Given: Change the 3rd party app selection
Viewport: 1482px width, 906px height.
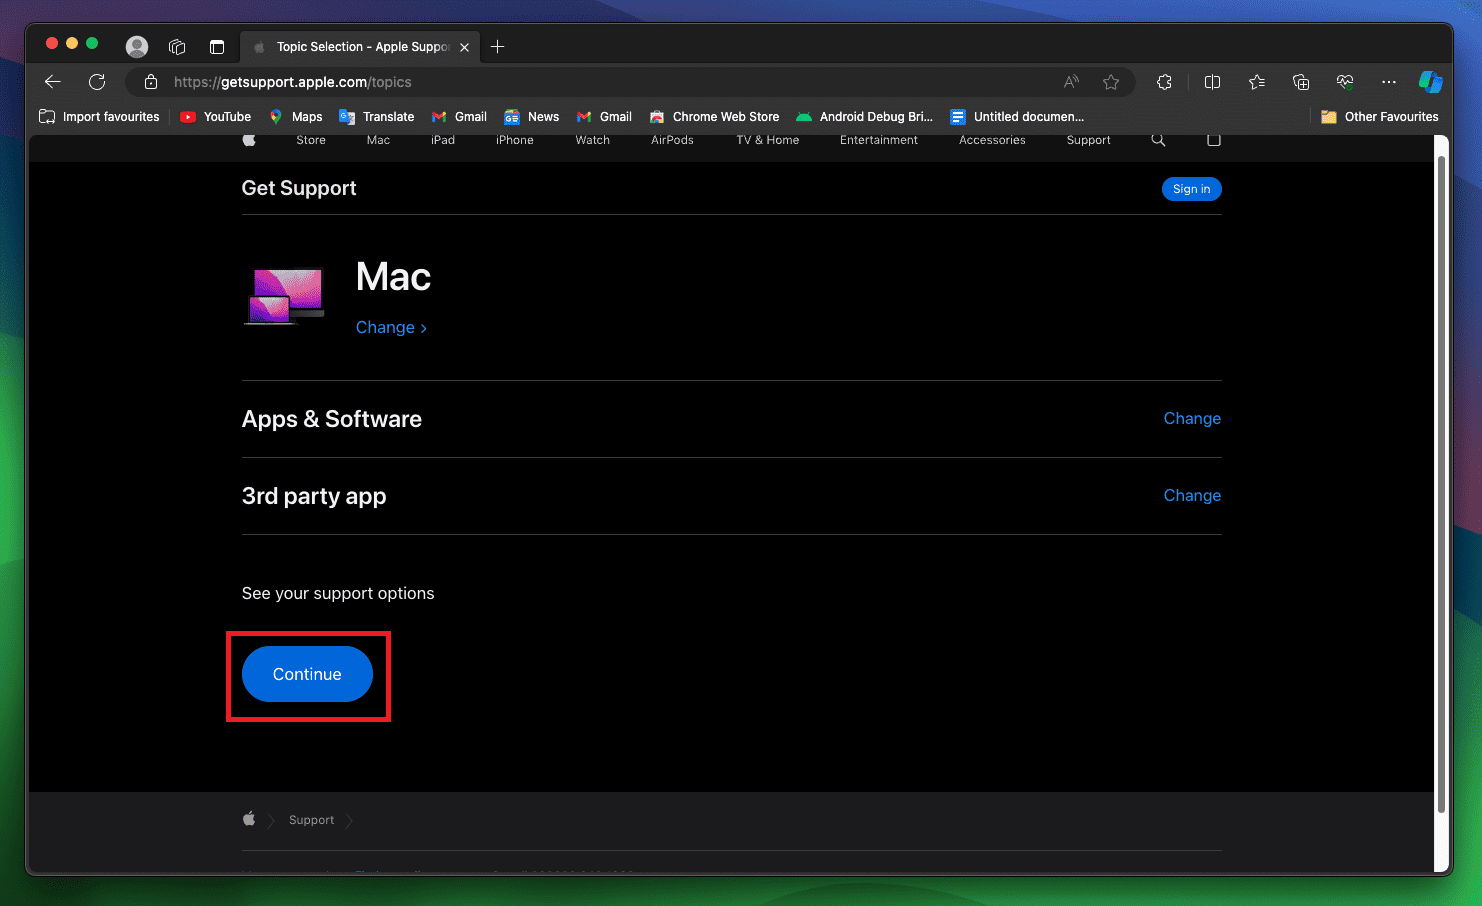Looking at the screenshot, I should tap(1192, 495).
